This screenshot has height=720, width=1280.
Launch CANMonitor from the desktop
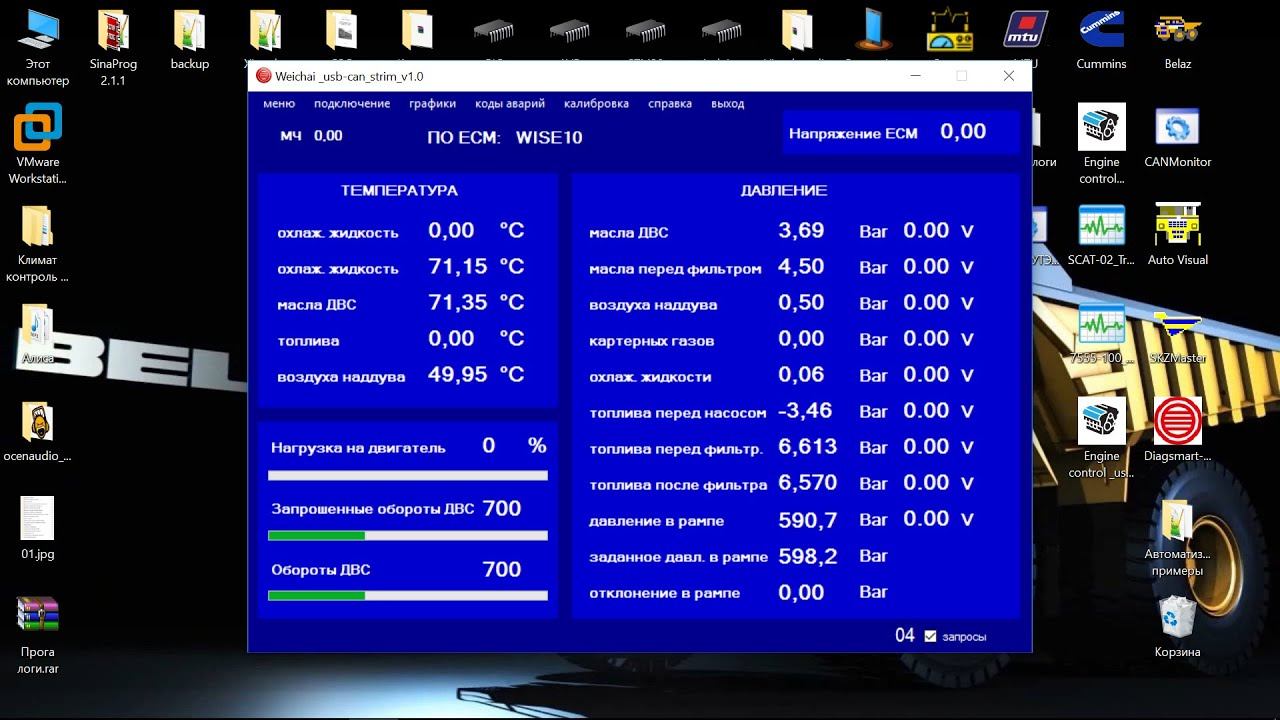click(1177, 138)
